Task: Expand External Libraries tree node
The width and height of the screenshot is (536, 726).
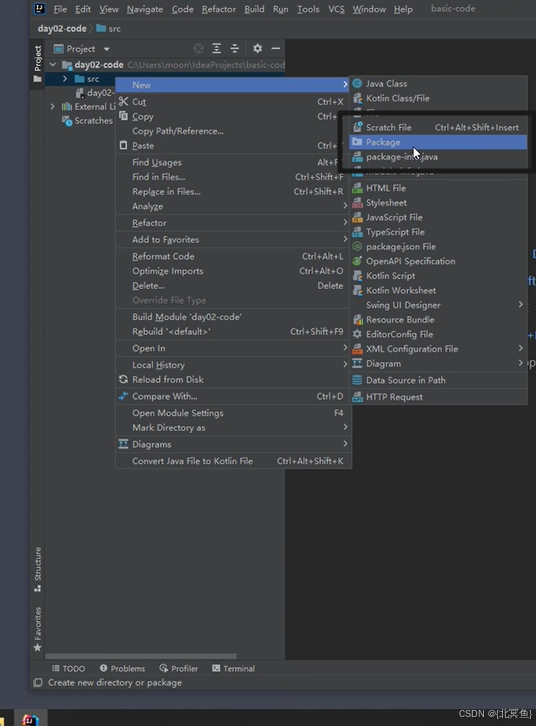Action: coord(52,106)
